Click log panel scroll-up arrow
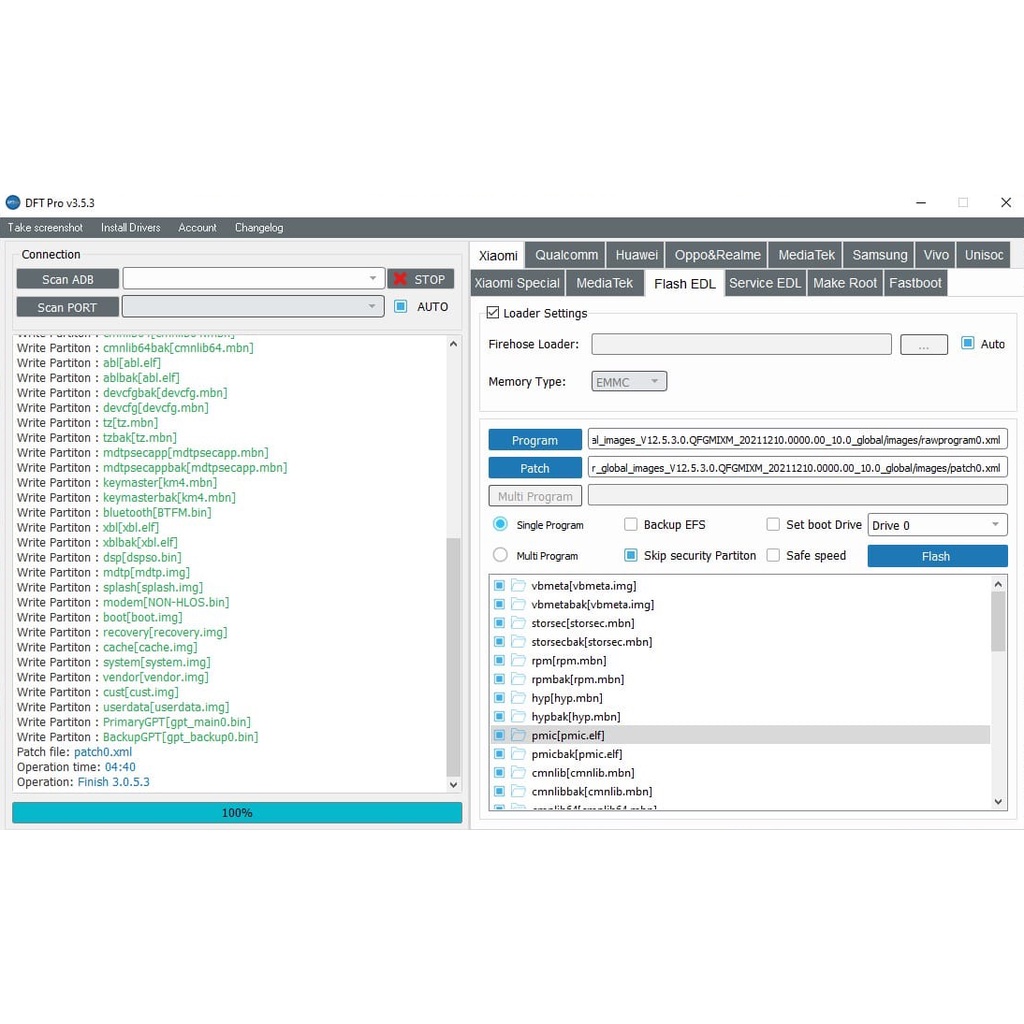This screenshot has height=1024, width=1024. coord(453,344)
